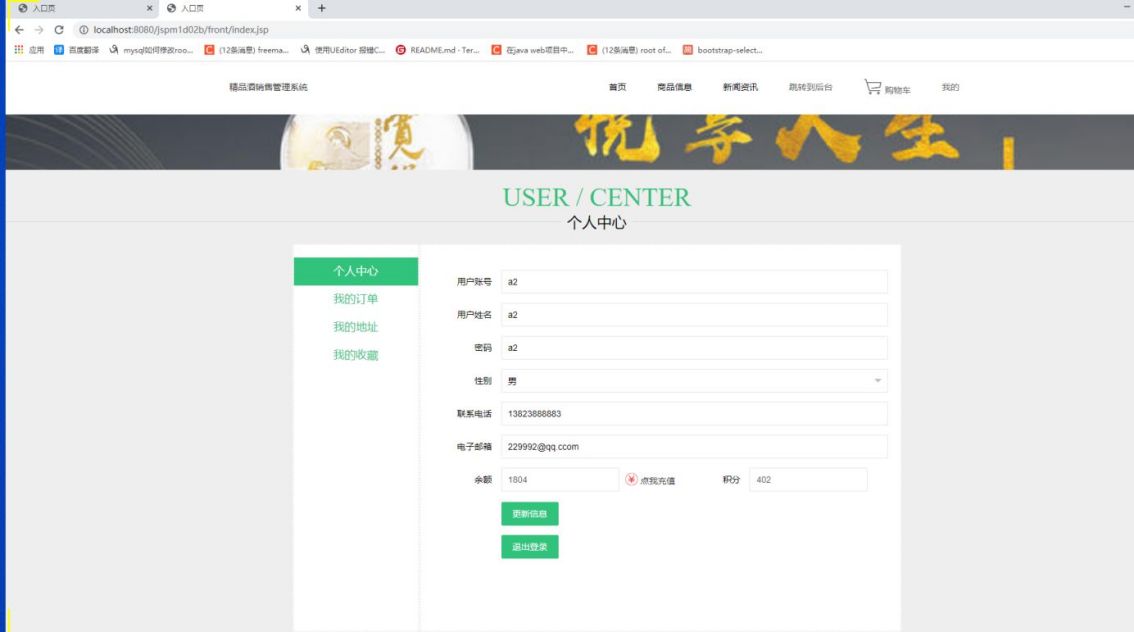Open the freema... bookmark
The image size is (1134, 632).
click(247, 50)
